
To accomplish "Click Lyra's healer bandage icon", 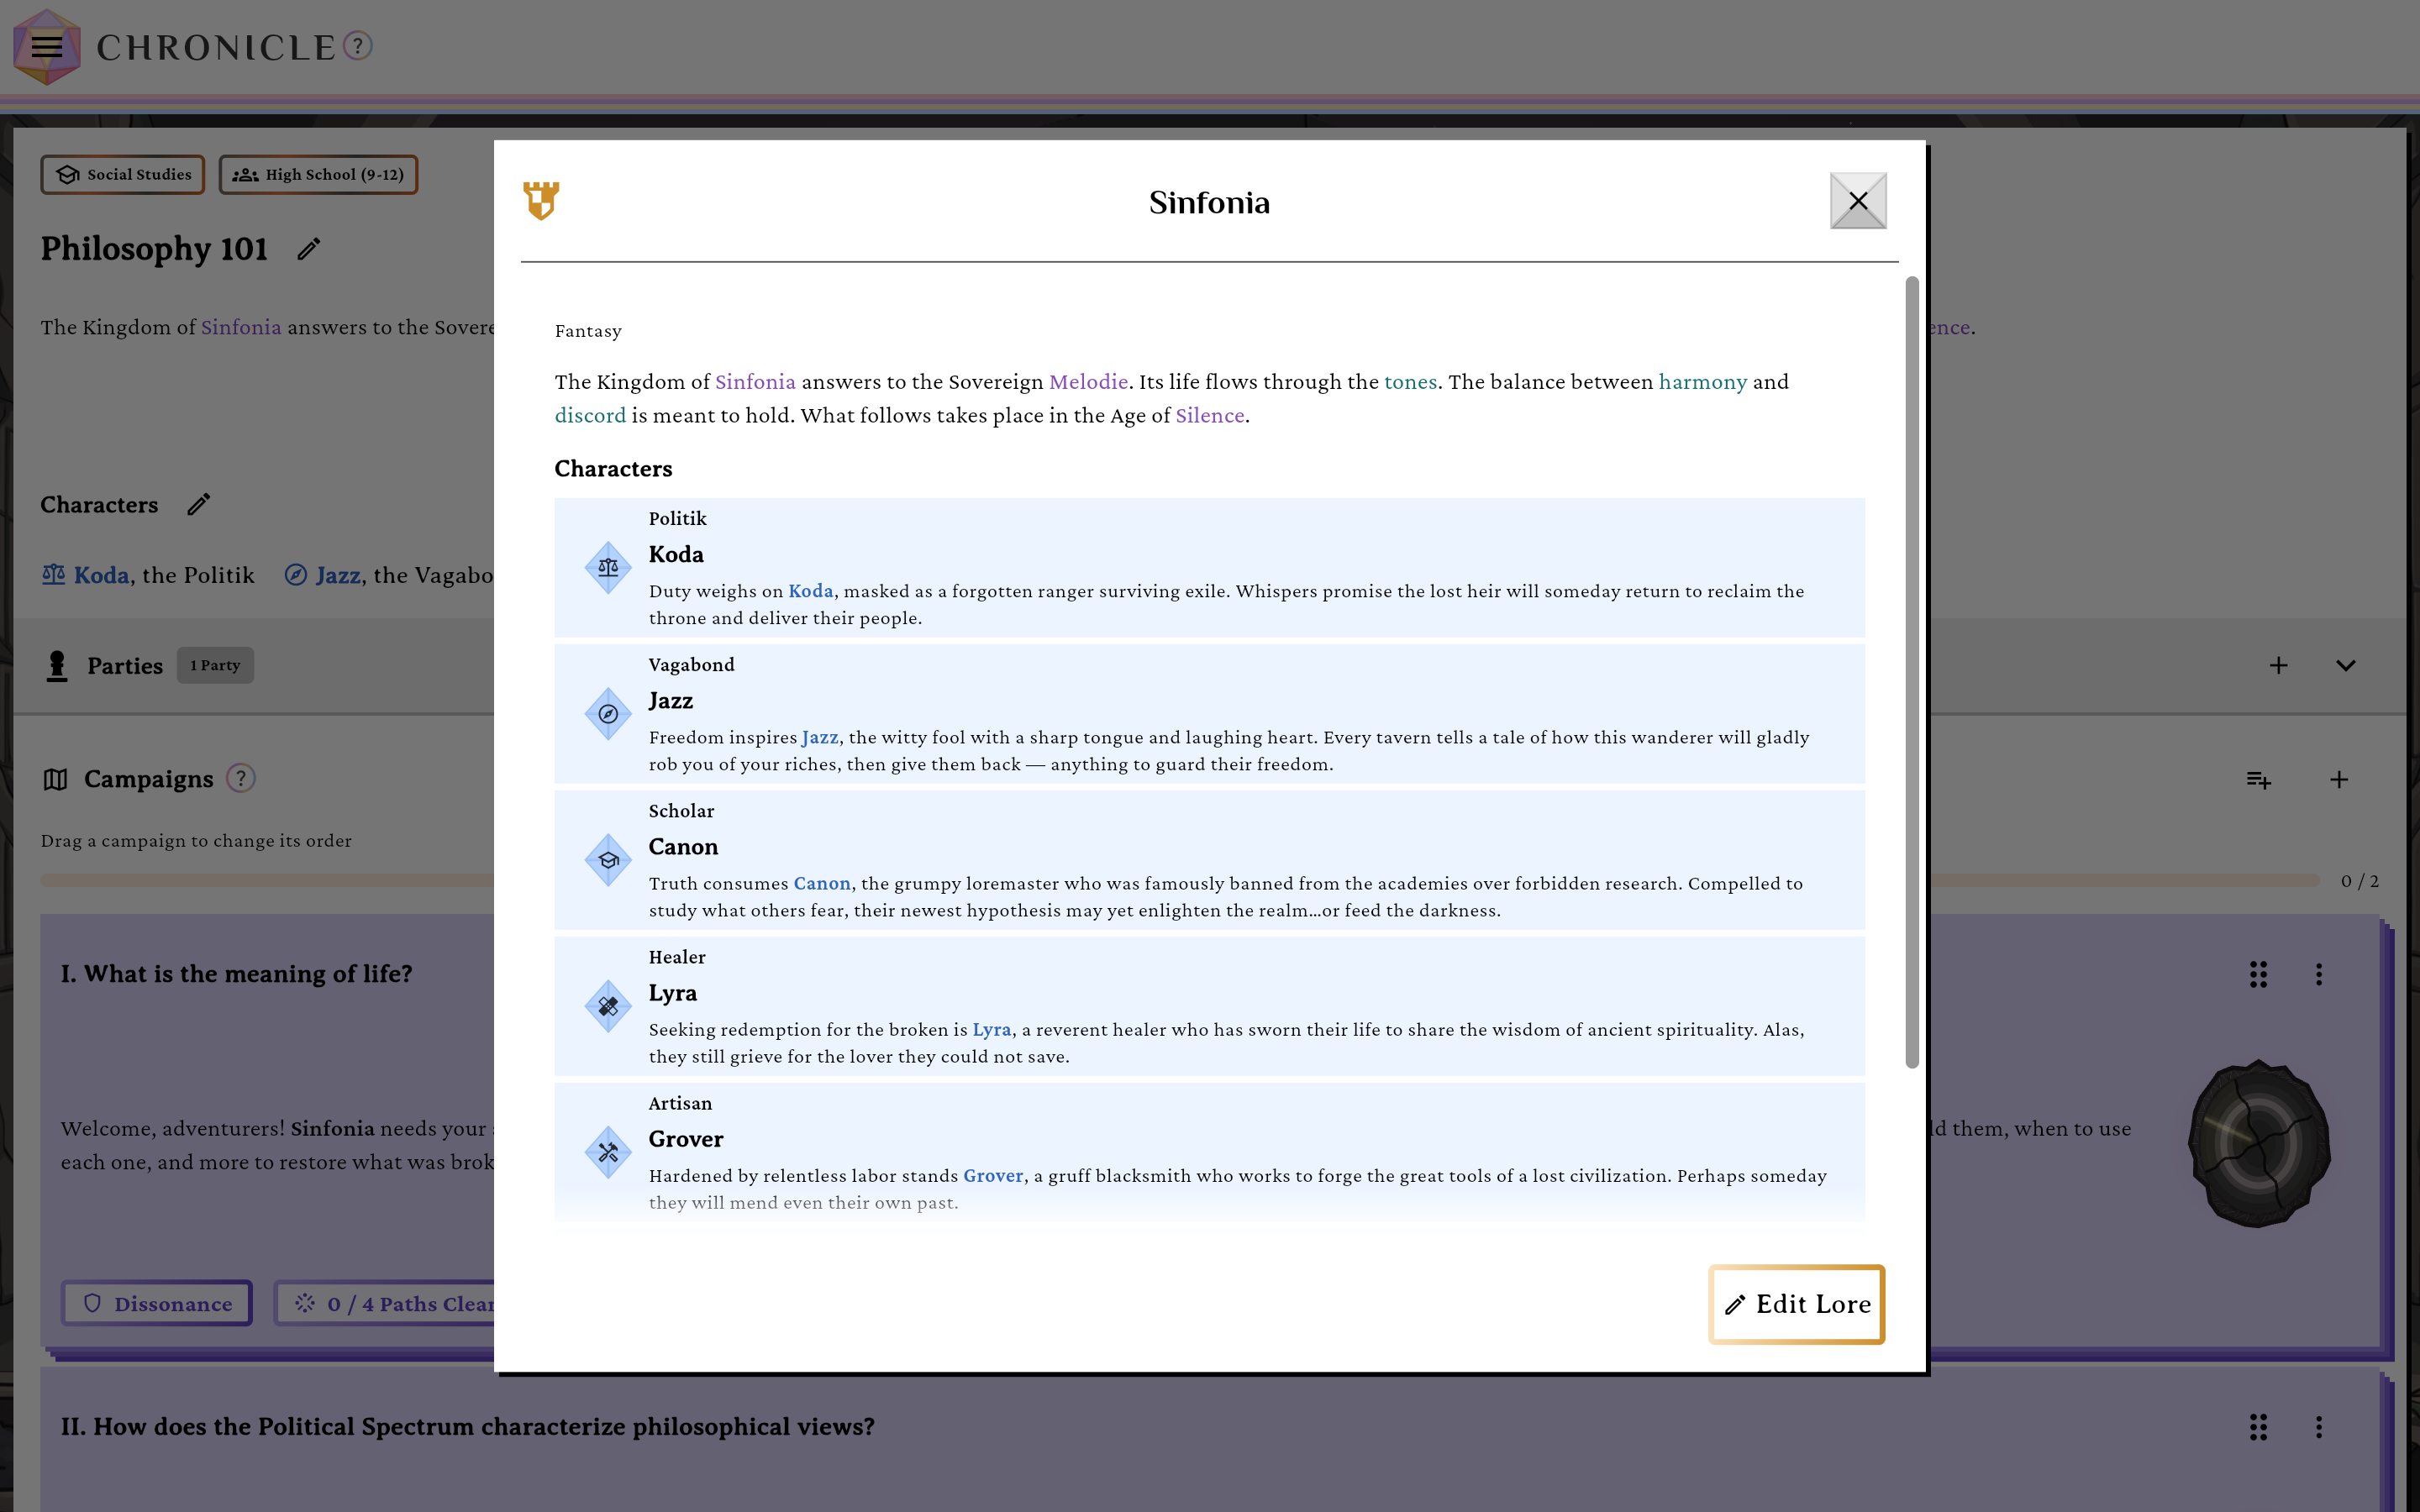I will 608,1006.
